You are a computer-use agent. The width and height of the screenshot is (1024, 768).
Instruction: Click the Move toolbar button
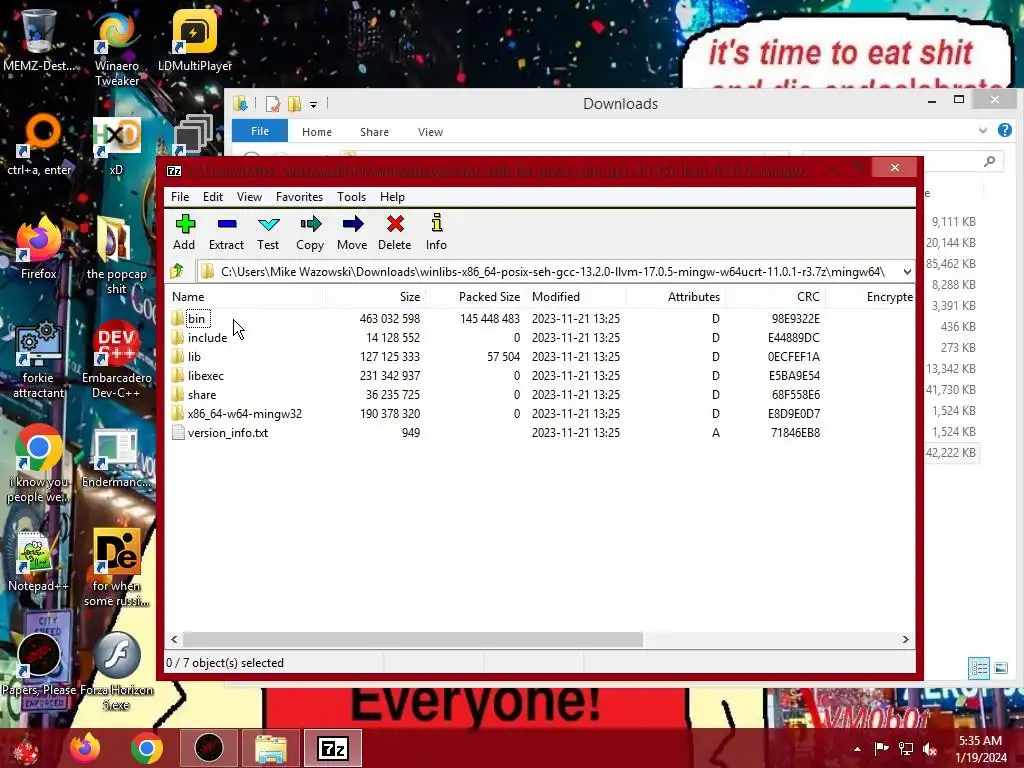352,232
